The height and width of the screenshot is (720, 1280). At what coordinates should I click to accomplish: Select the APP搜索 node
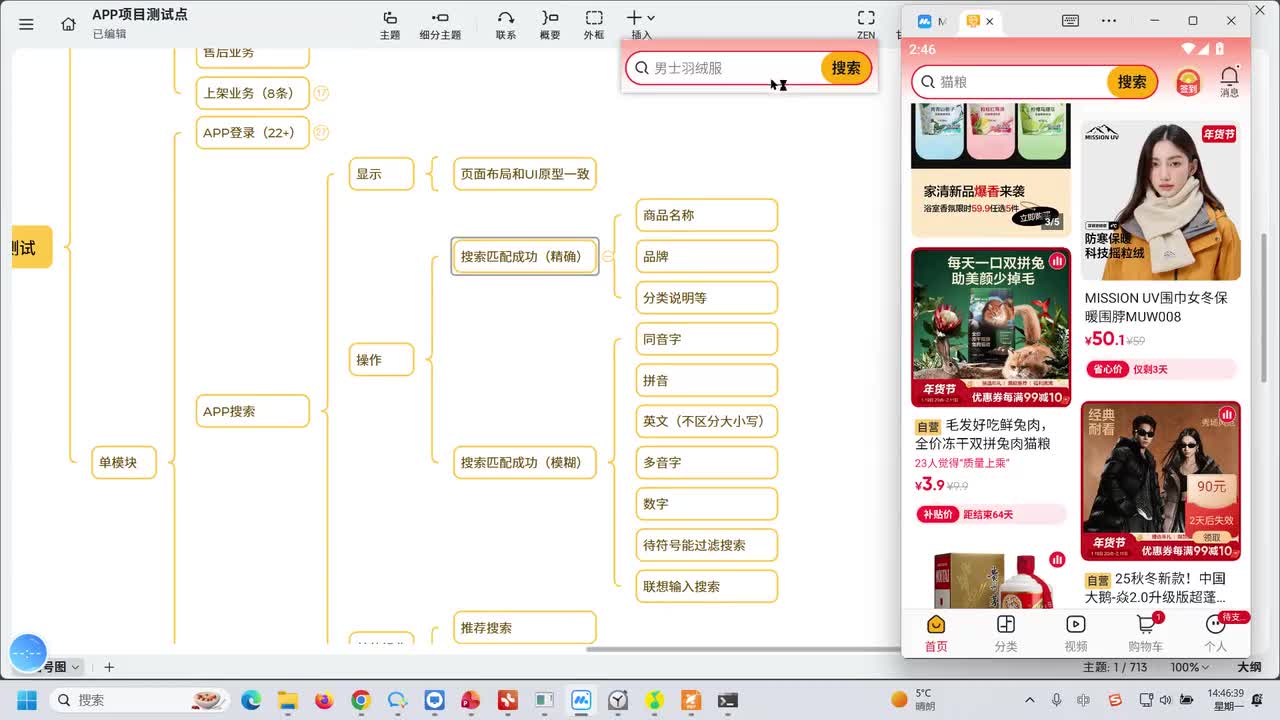(x=253, y=411)
